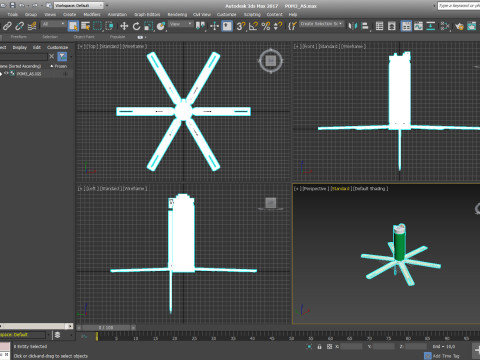The image size is (480, 360).
Task: Open the Schematic View icon
Action: click(431, 26)
